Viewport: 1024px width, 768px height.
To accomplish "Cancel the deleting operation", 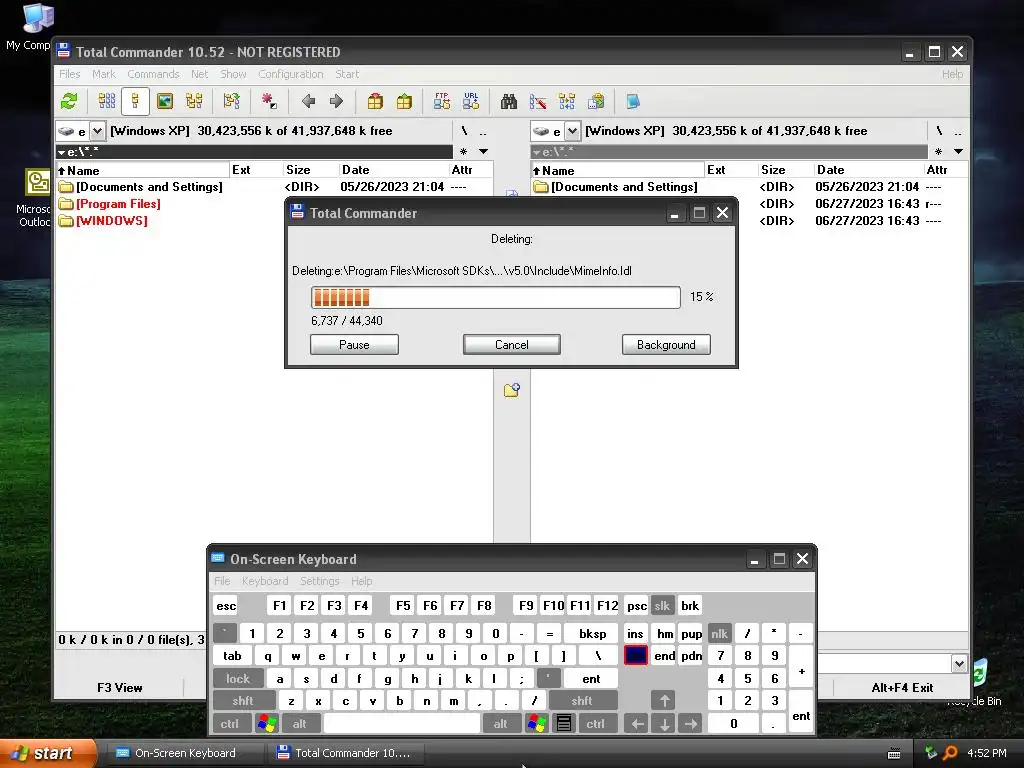I will click(x=511, y=345).
